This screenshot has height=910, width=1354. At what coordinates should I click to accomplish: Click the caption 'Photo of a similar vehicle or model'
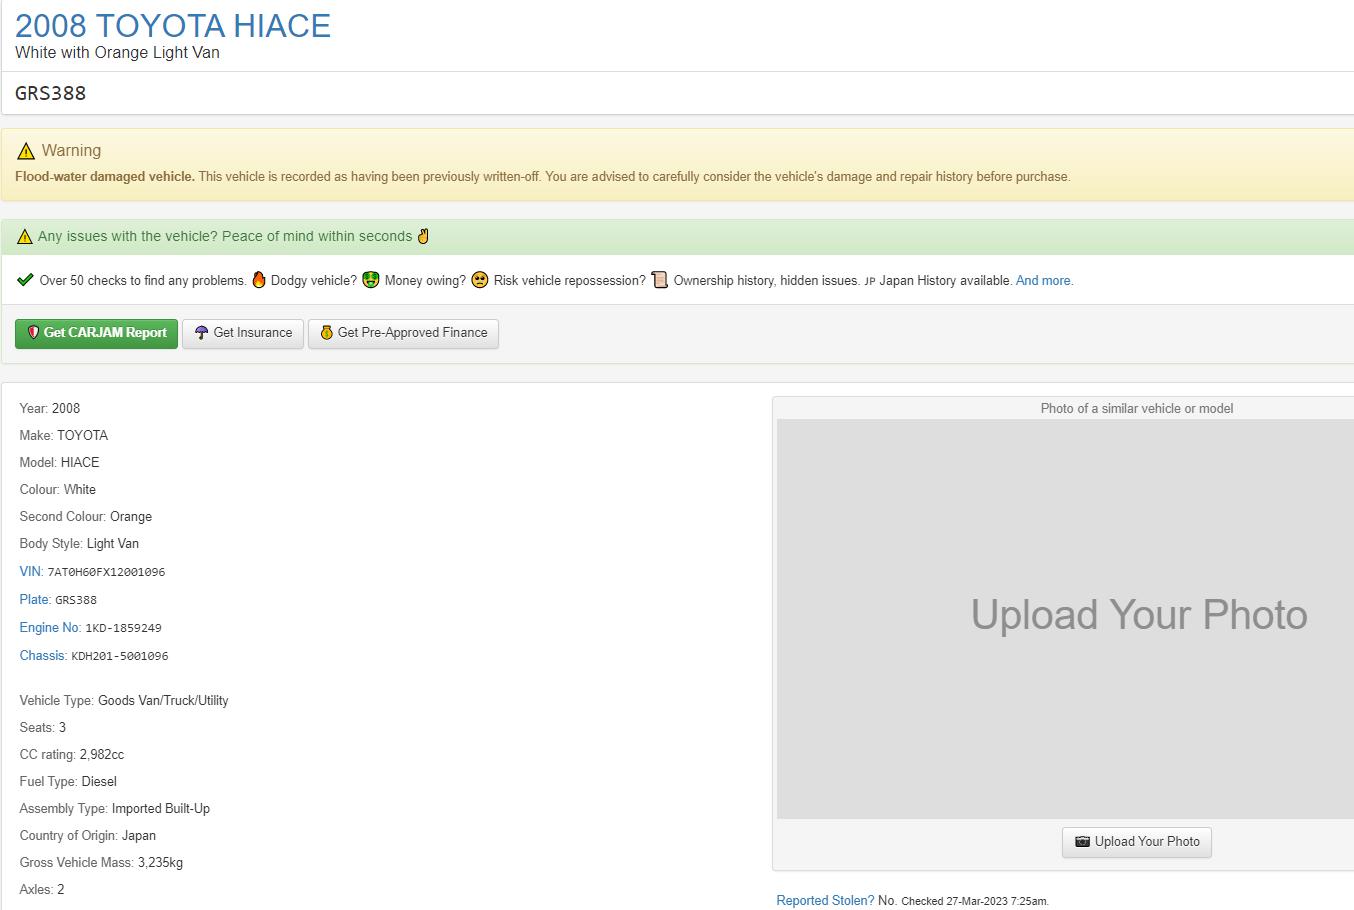tap(1137, 409)
